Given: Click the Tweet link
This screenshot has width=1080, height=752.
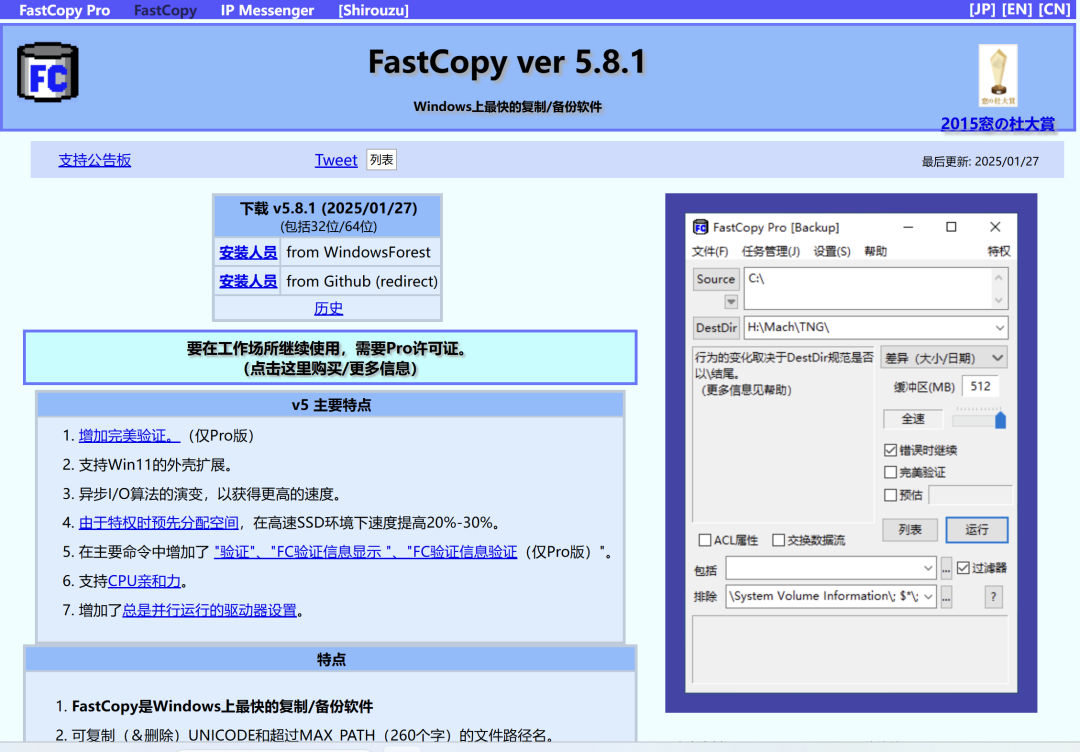Looking at the screenshot, I should coord(336,160).
